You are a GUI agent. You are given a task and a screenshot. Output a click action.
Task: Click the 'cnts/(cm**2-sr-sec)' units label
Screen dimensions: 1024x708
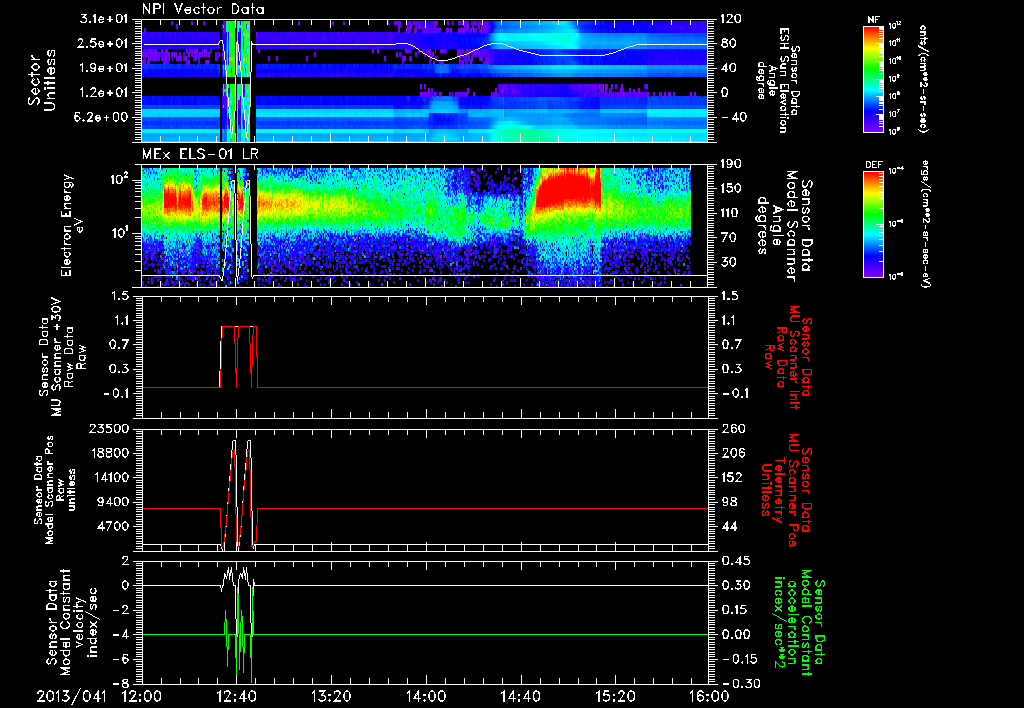click(x=923, y=79)
